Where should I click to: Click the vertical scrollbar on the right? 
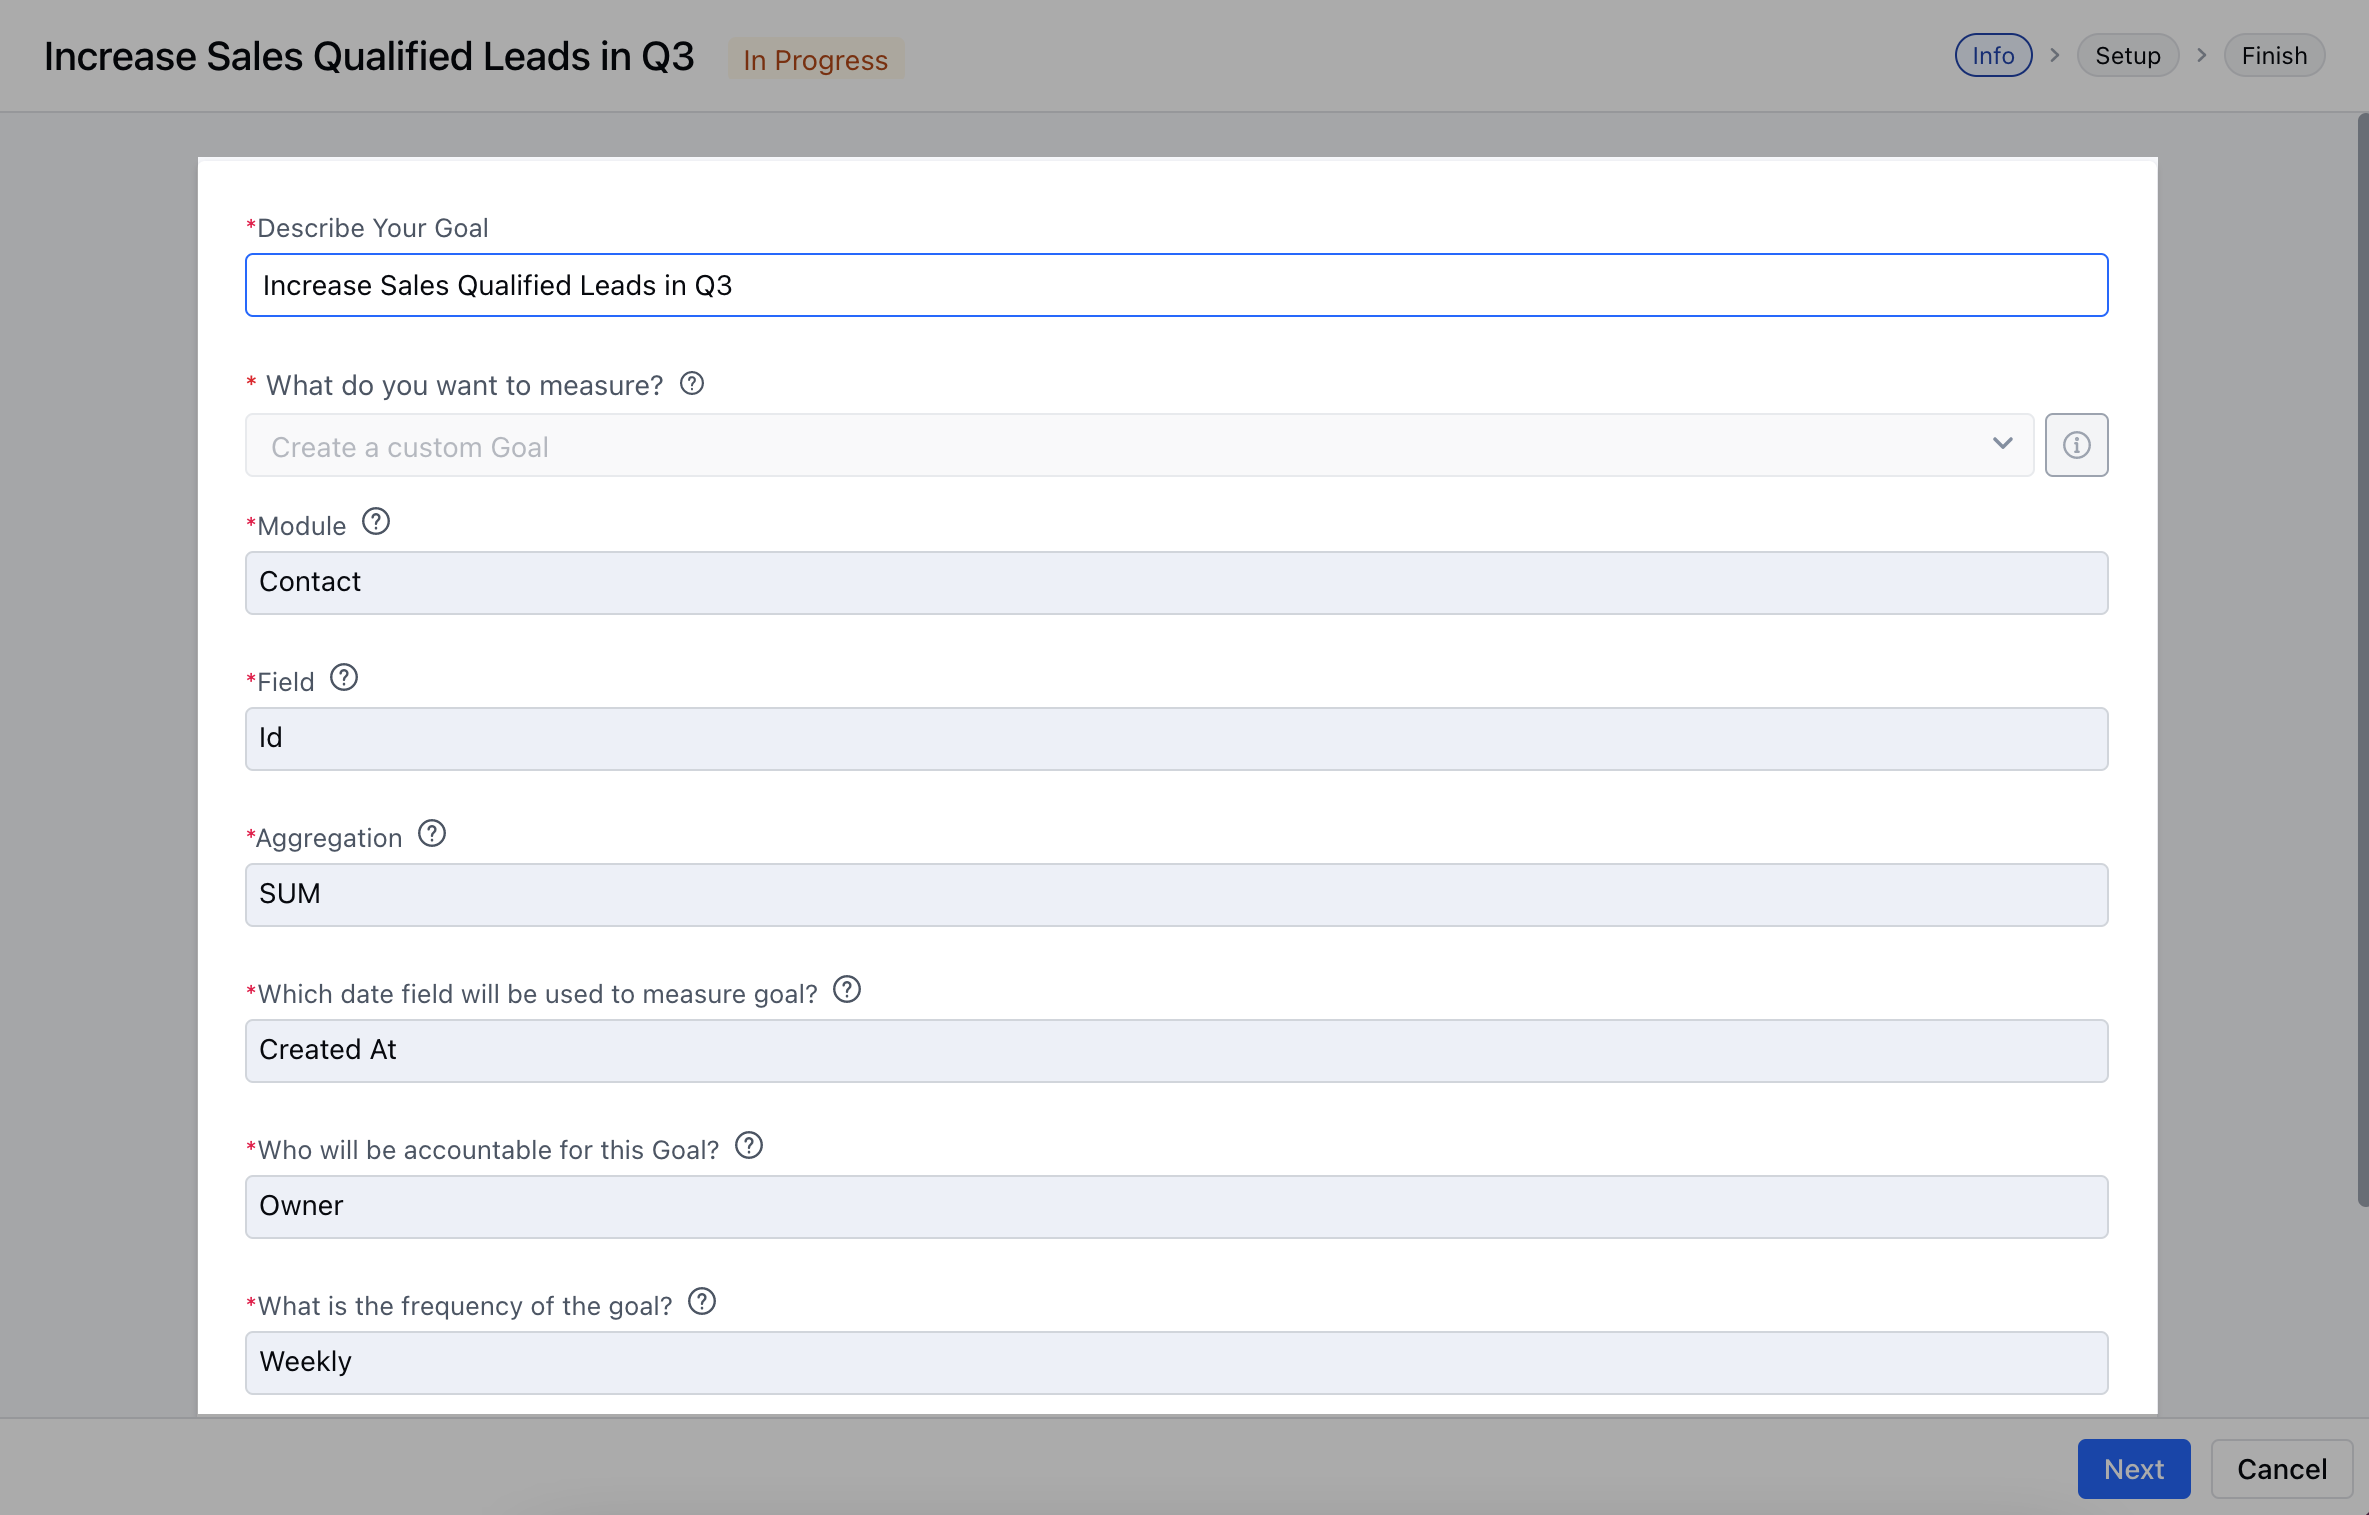[x=2362, y=660]
